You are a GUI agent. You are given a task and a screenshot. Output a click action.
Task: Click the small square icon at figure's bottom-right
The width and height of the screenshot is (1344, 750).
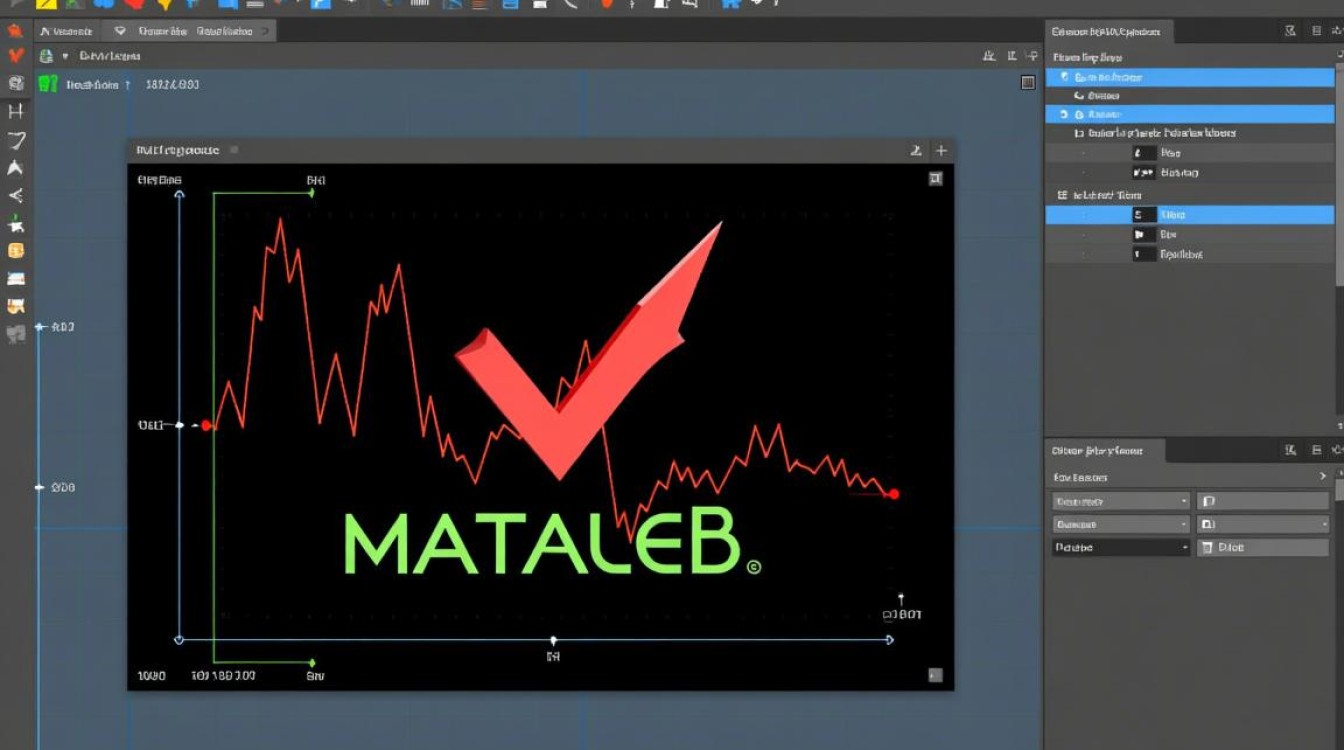click(934, 675)
